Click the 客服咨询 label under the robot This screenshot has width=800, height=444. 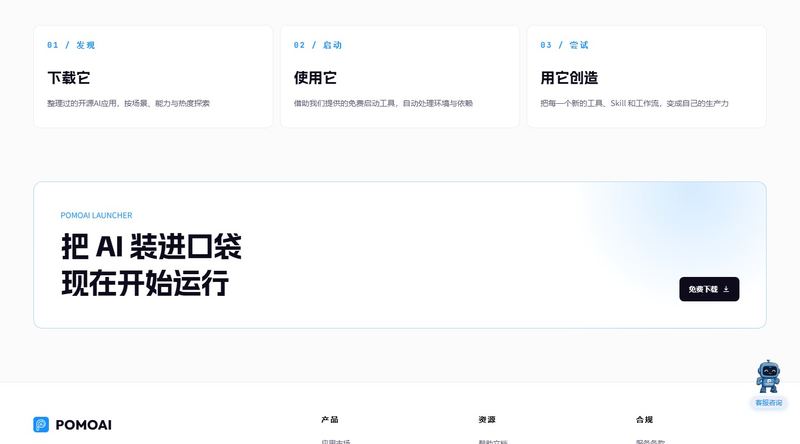point(768,403)
